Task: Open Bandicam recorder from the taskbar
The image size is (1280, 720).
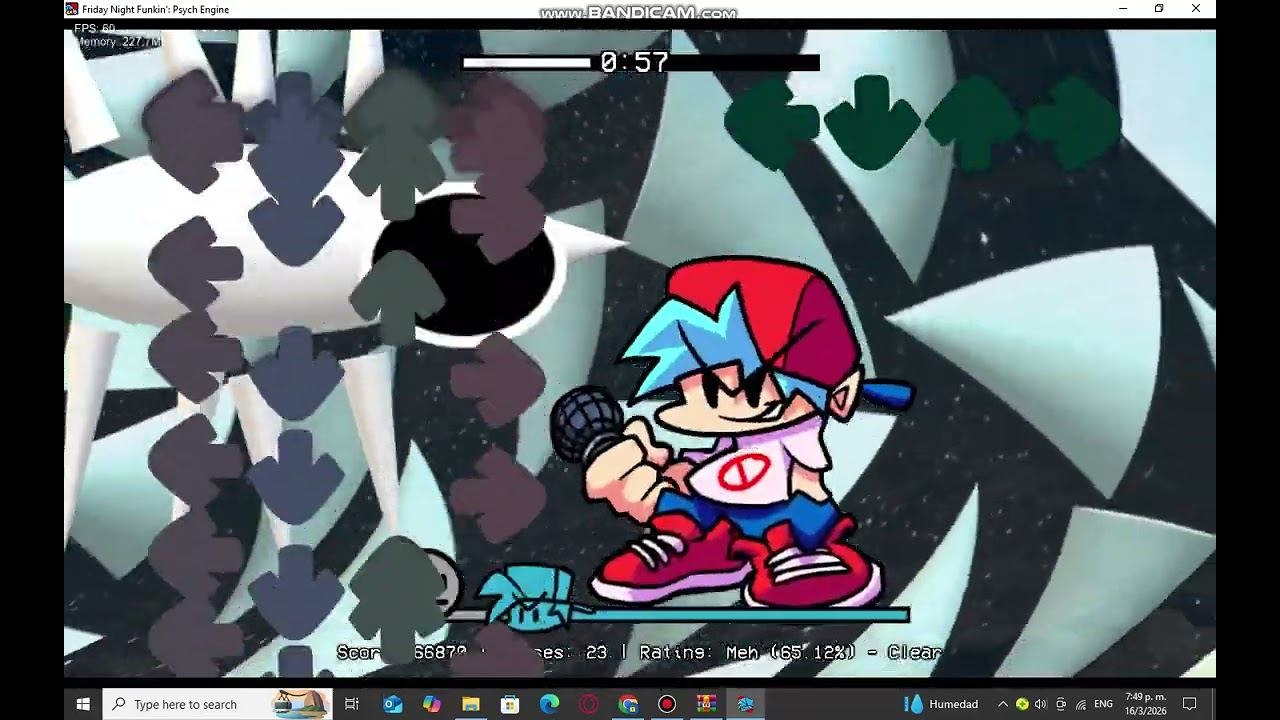Action: coord(667,704)
